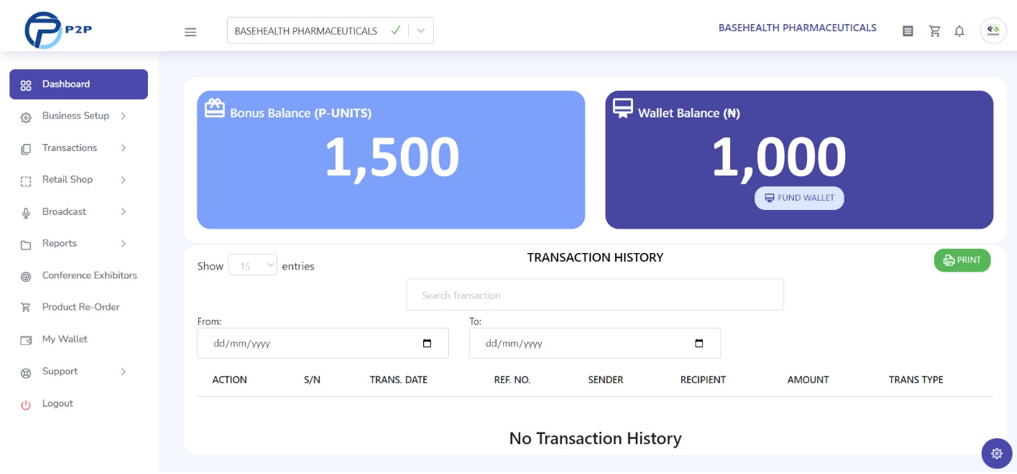Toggle the hamburger sidebar menu
1017x474 pixels.
coord(190,32)
